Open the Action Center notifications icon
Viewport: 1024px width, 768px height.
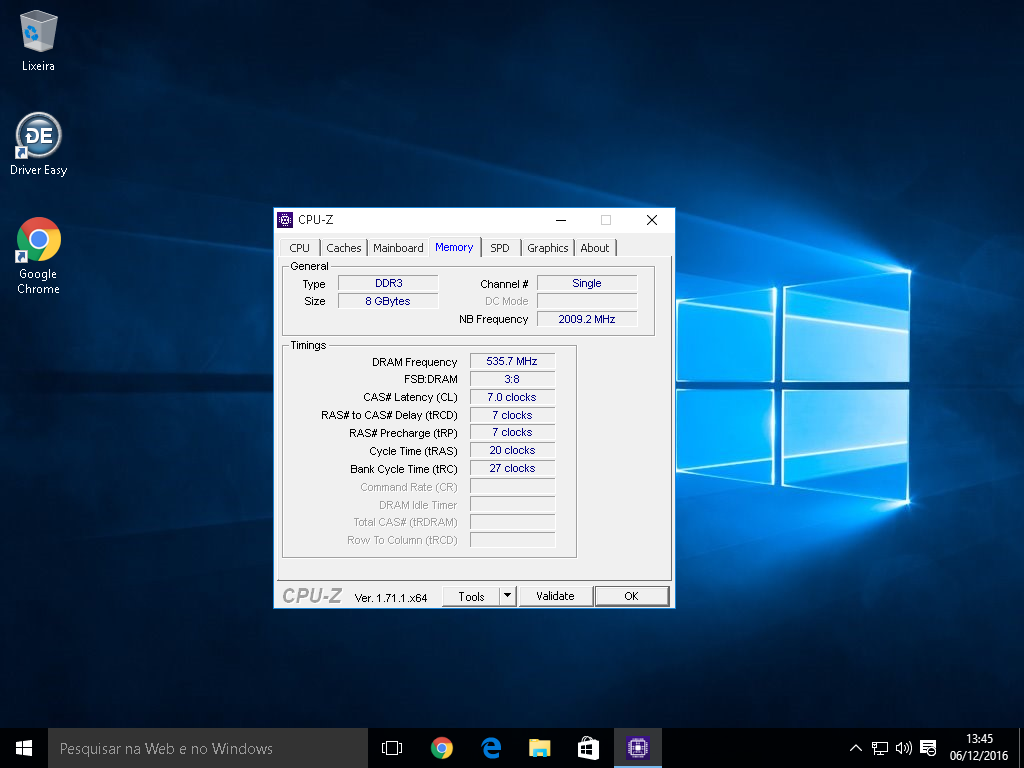point(928,748)
